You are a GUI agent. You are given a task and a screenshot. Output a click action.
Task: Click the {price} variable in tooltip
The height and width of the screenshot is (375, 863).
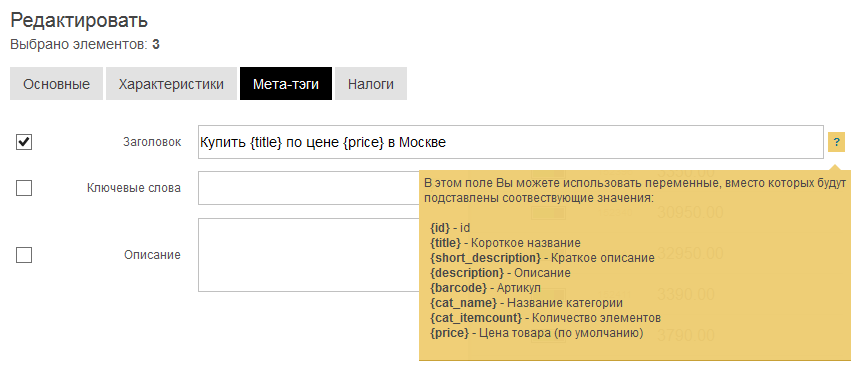pos(449,333)
